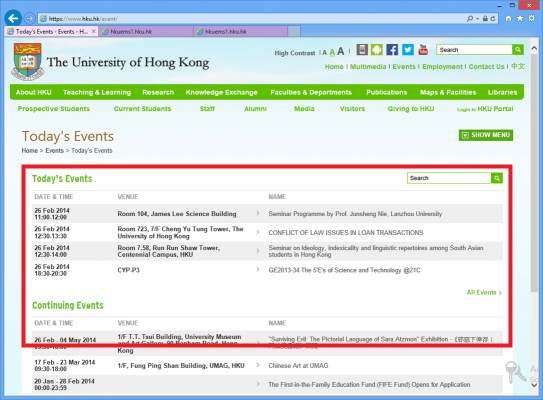Open Libraries menu
The width and height of the screenshot is (543, 400).
tap(502, 92)
